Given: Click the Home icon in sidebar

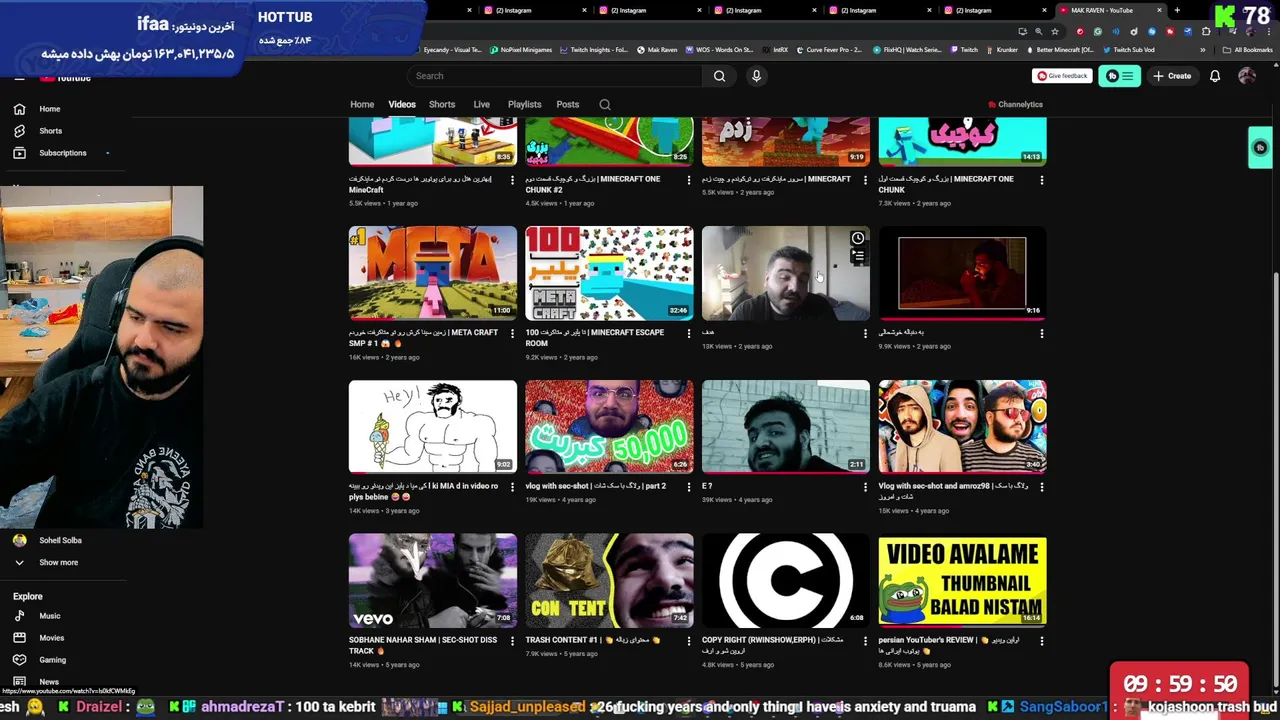Looking at the screenshot, I should 19,109.
